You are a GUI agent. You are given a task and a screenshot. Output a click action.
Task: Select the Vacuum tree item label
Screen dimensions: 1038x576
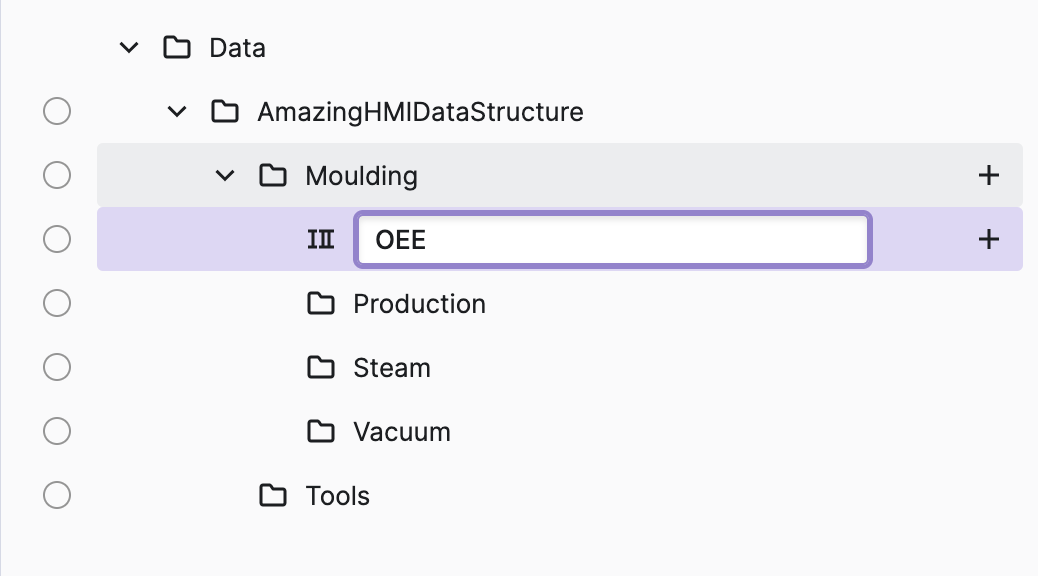402,432
